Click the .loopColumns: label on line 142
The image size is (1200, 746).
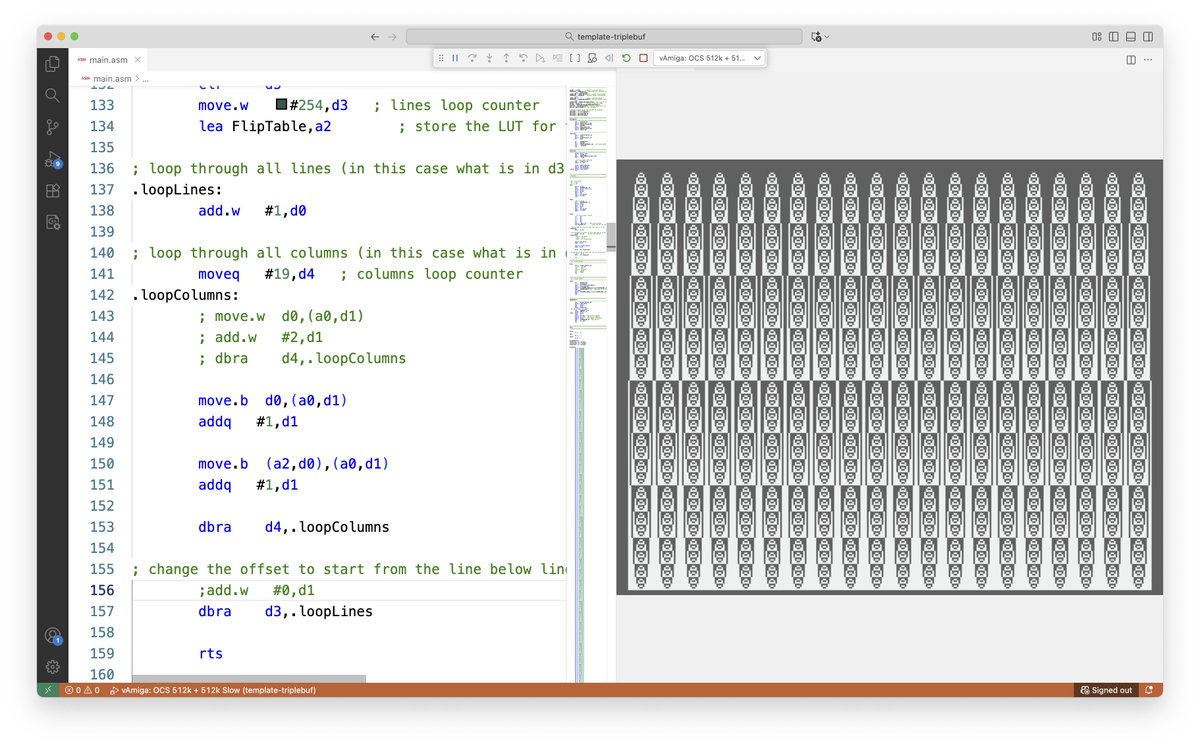click(x=186, y=295)
